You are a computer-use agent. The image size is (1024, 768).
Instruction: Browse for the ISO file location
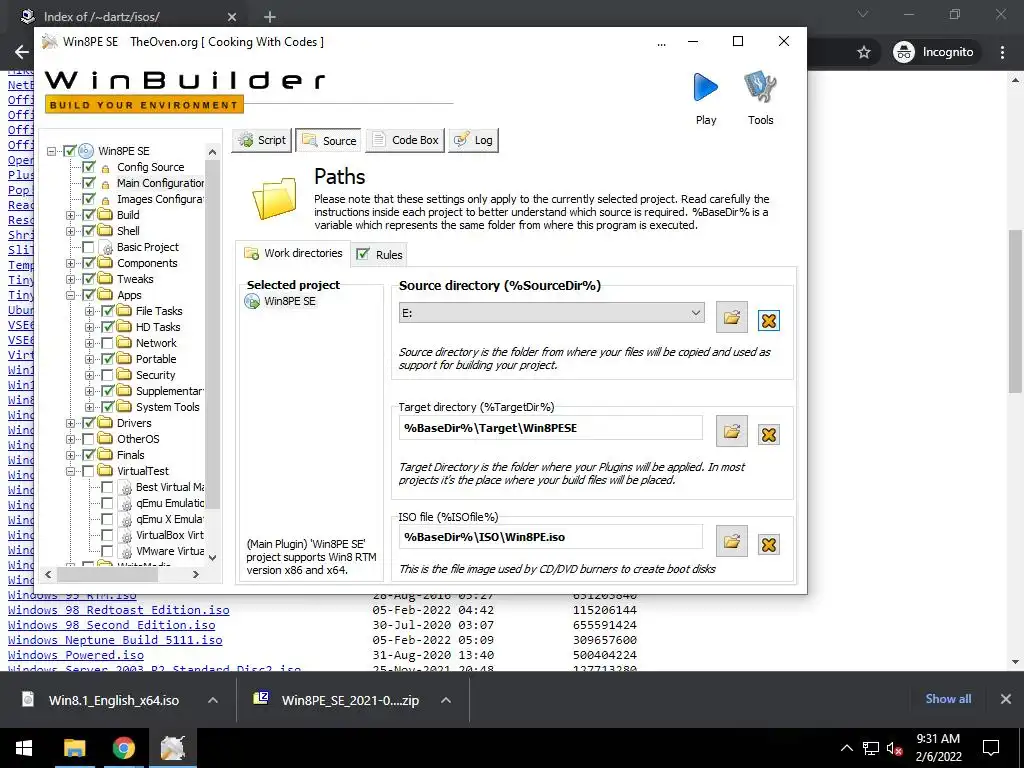tap(731, 541)
